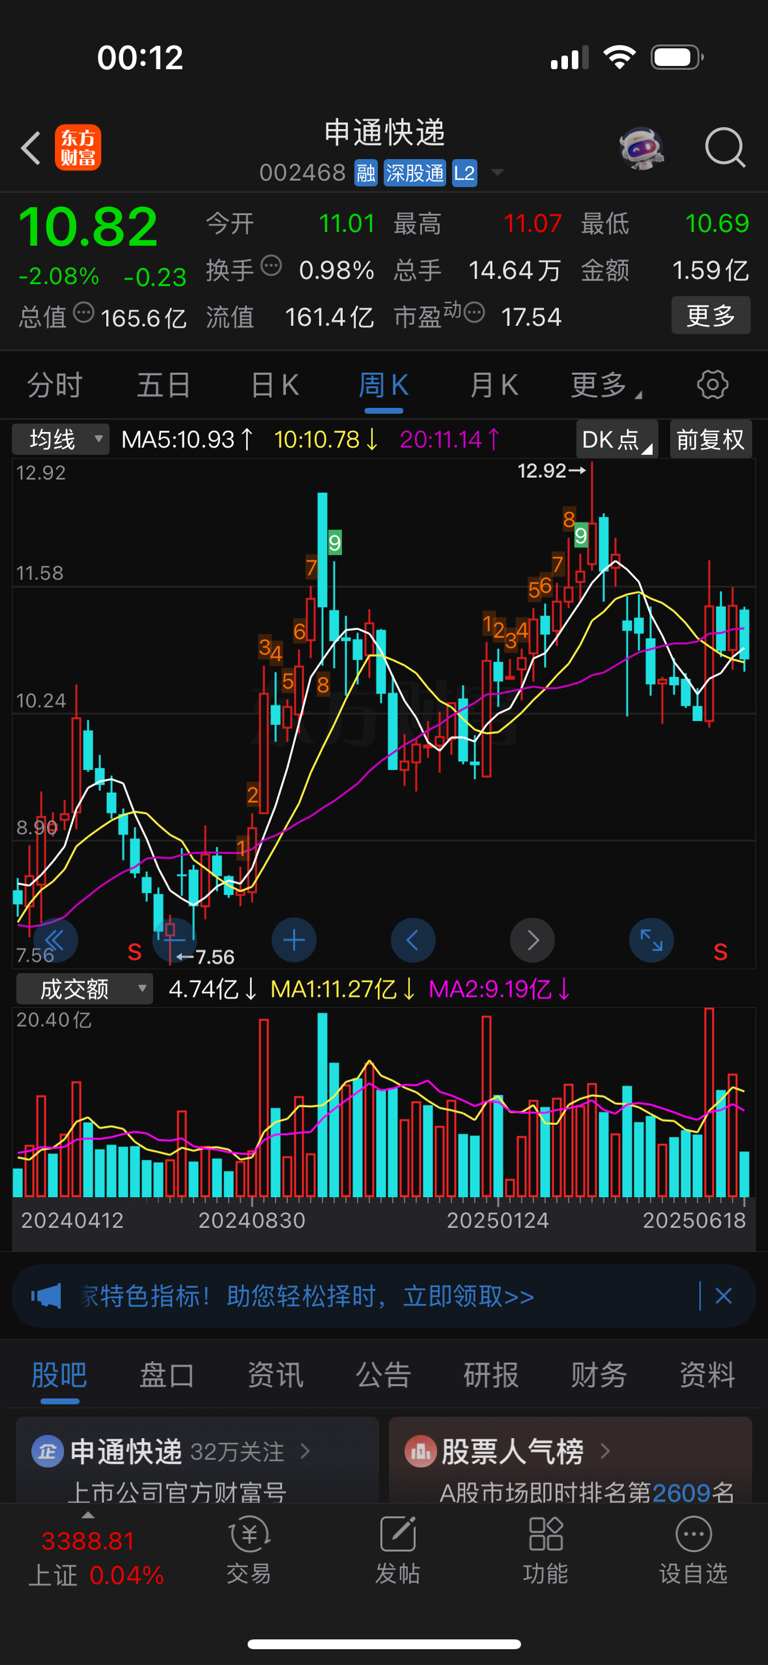
Task: Switch to 盘口 tab
Action: pos(167,1375)
